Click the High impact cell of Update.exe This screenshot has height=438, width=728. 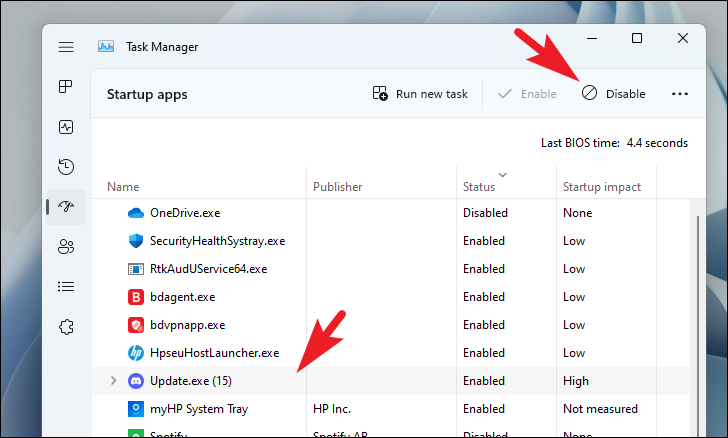pyautogui.click(x=576, y=381)
